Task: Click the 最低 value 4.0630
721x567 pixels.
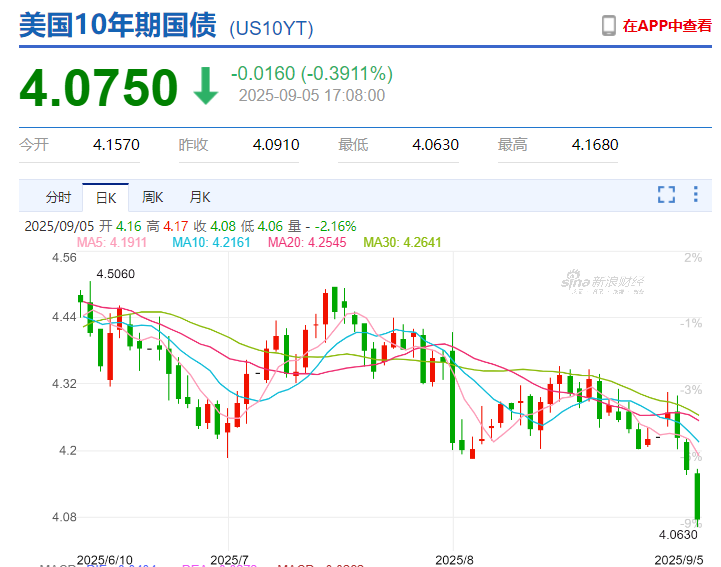Action: point(435,145)
